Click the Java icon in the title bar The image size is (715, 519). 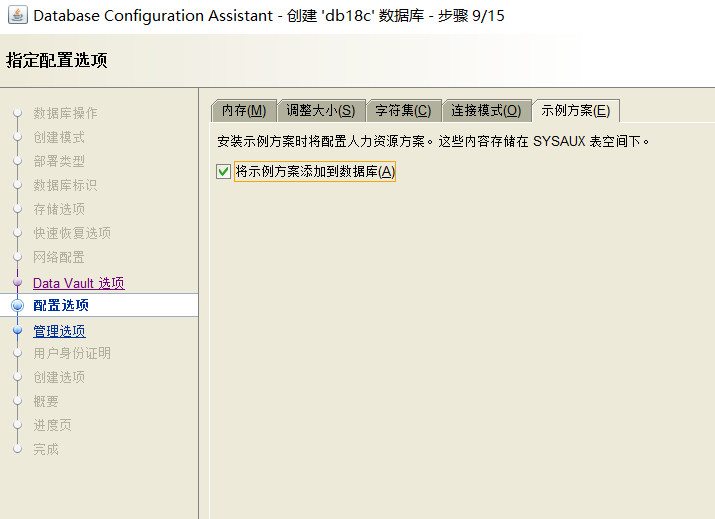pos(18,15)
